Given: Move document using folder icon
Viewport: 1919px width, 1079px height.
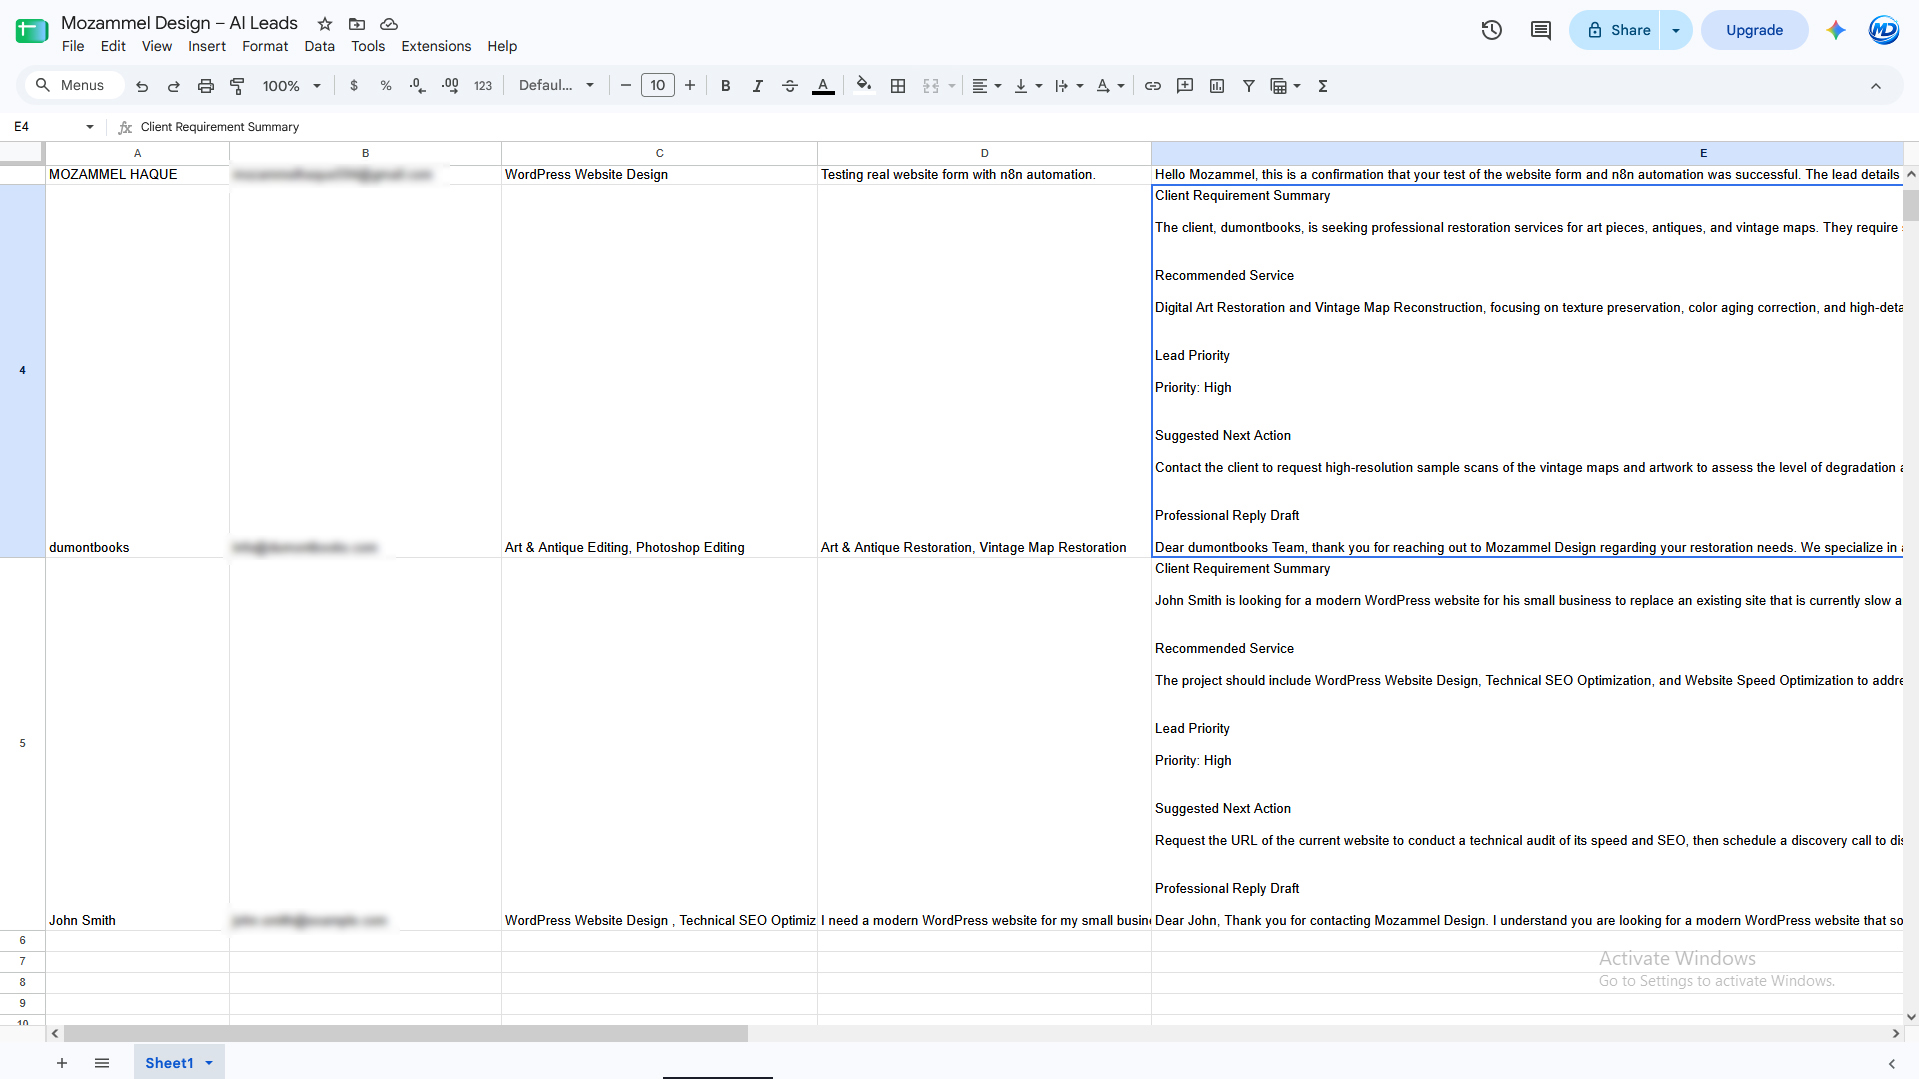Looking at the screenshot, I should (x=357, y=23).
